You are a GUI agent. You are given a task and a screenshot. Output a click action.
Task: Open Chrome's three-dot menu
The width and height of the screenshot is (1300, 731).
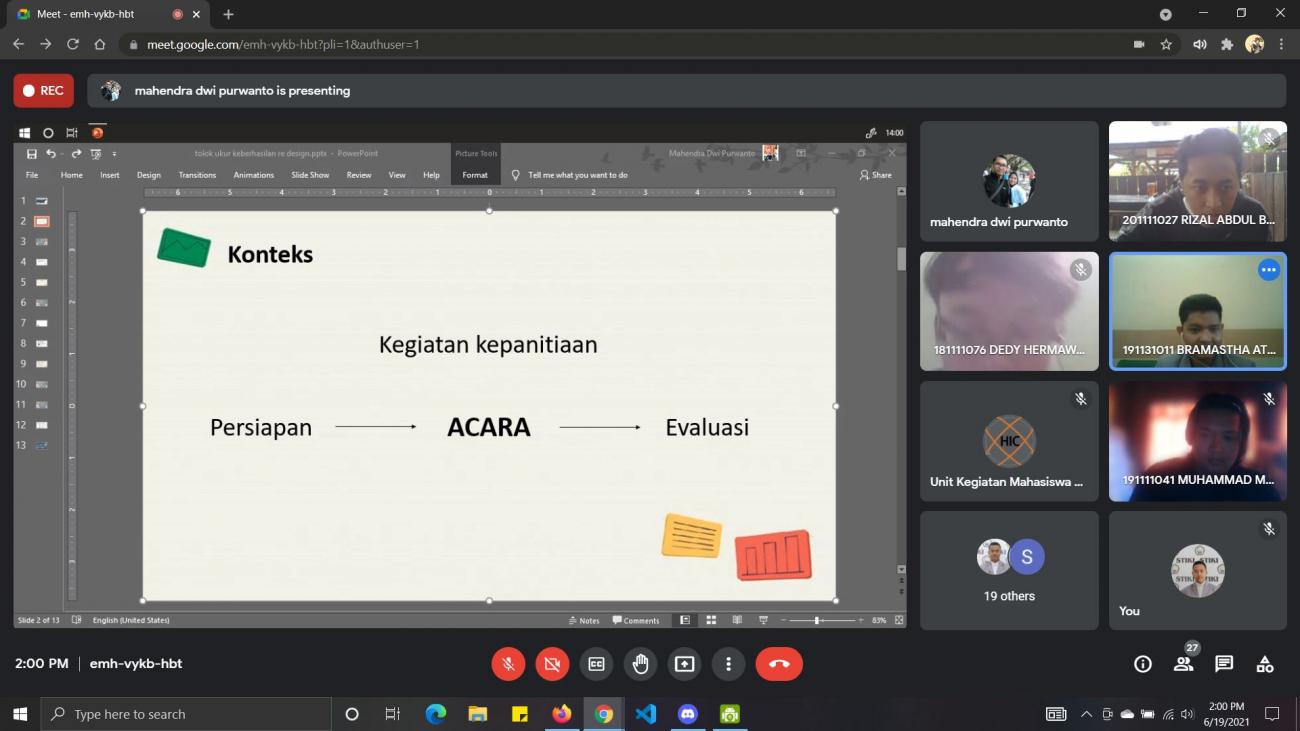[1281, 44]
